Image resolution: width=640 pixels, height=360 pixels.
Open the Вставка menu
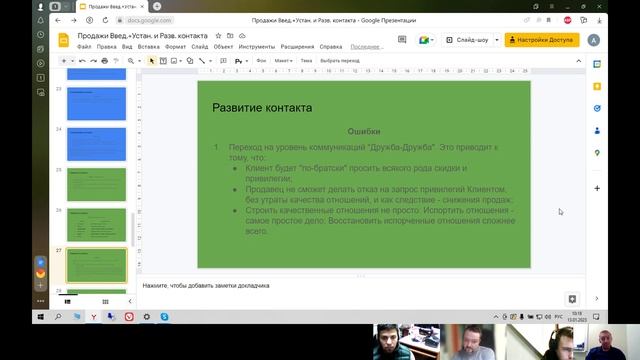point(149,47)
